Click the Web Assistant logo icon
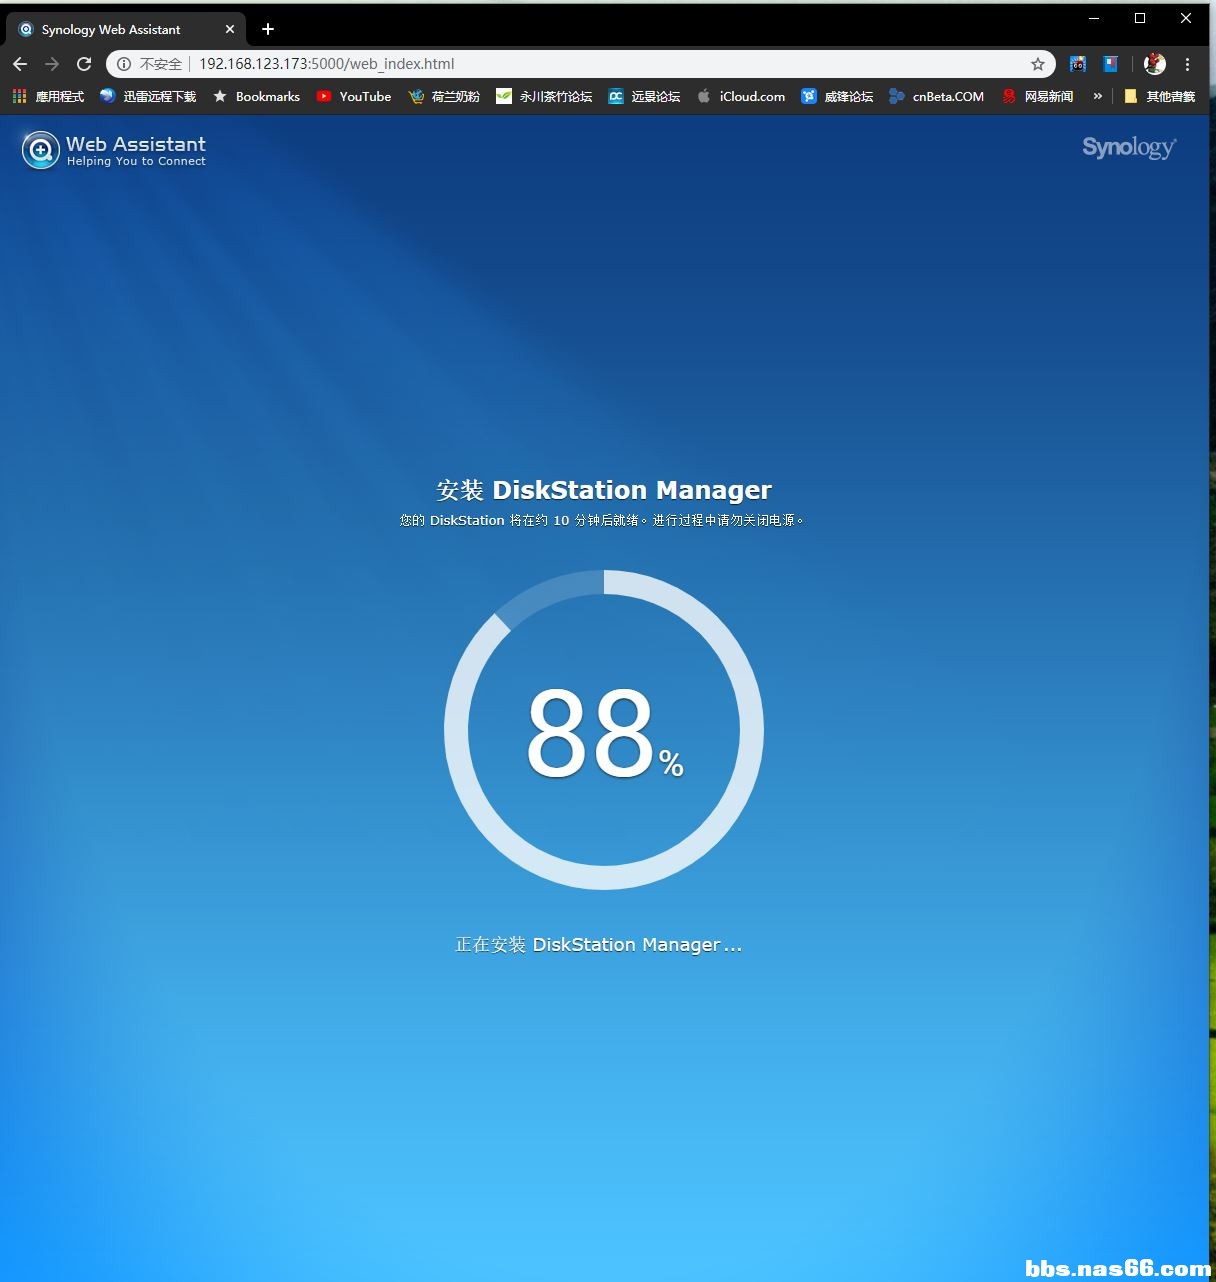This screenshot has height=1282, width=1216. (41, 151)
